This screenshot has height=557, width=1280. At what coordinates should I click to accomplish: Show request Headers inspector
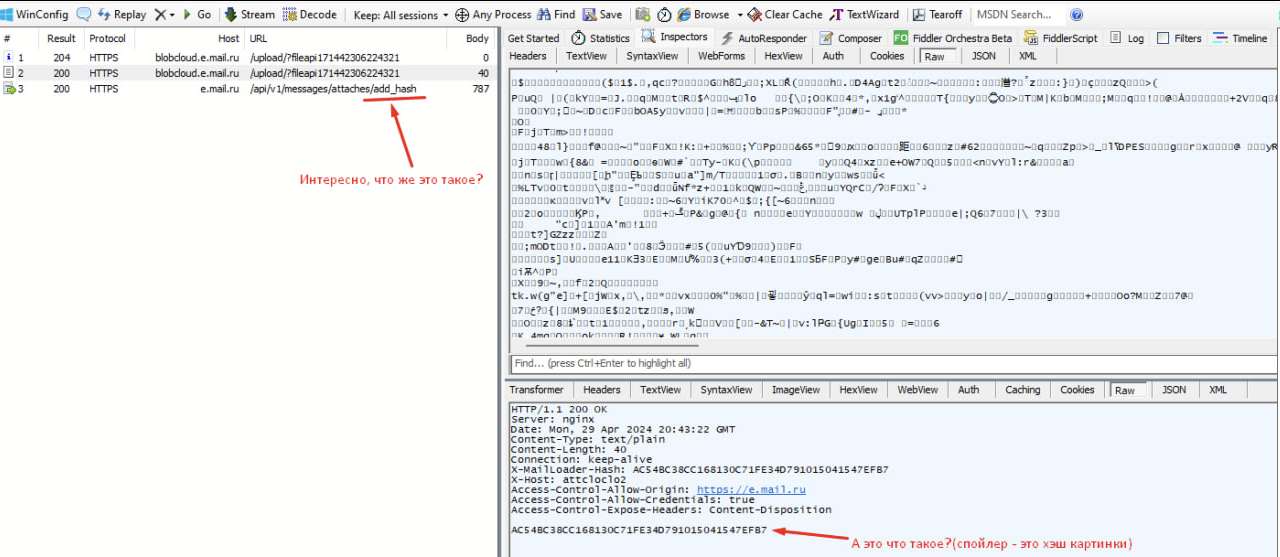click(528, 56)
